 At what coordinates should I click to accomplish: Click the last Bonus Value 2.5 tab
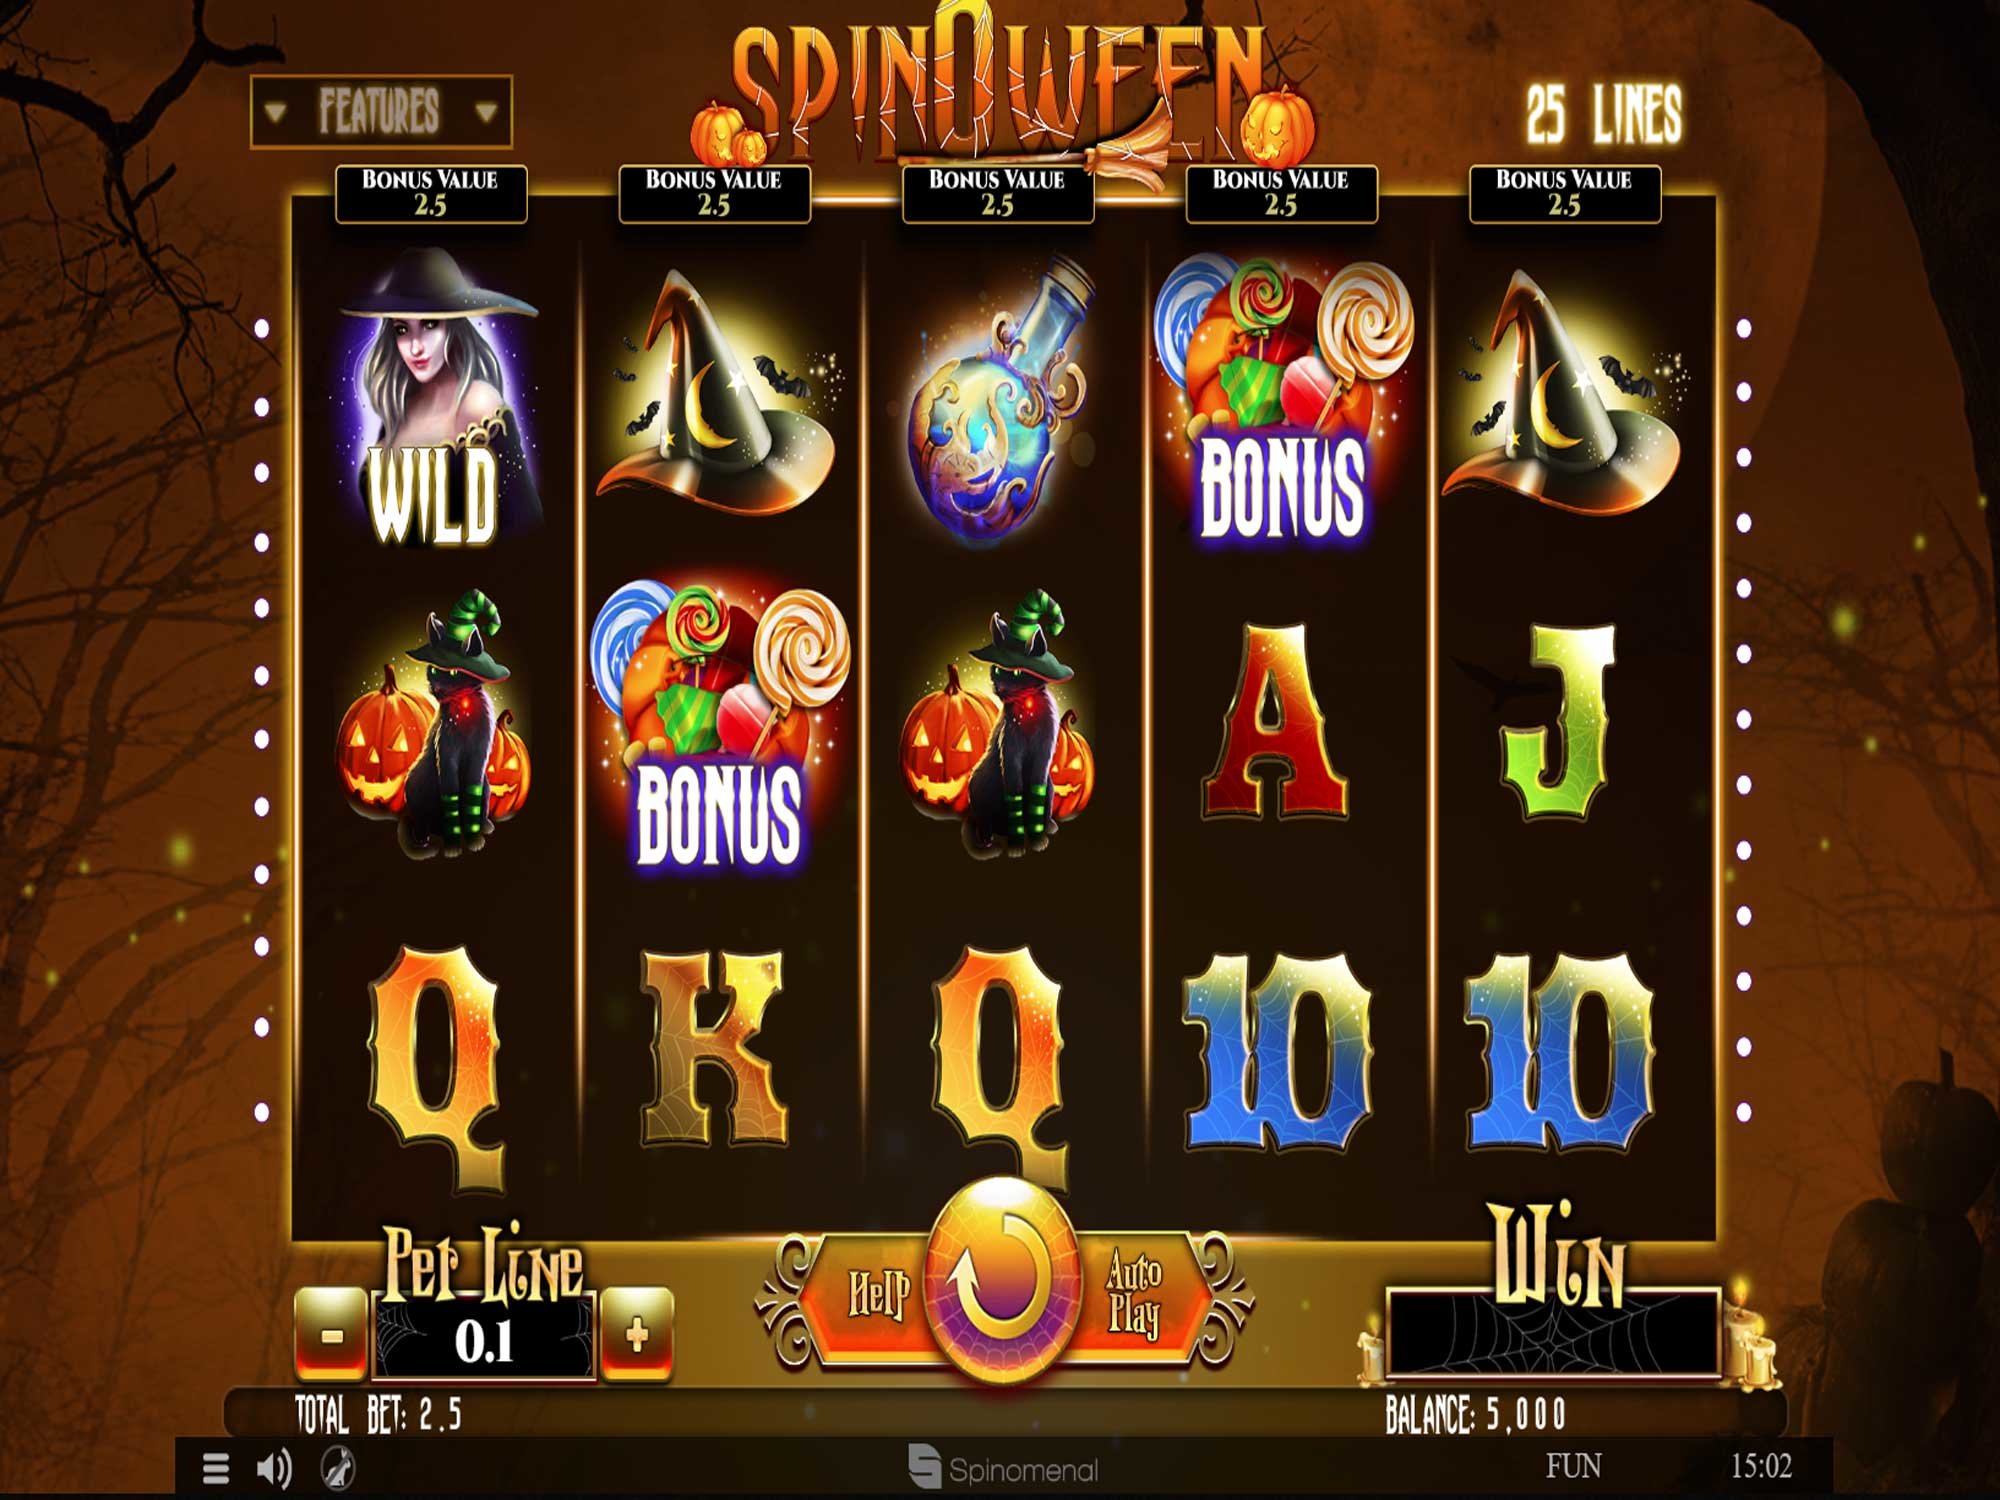point(1564,193)
